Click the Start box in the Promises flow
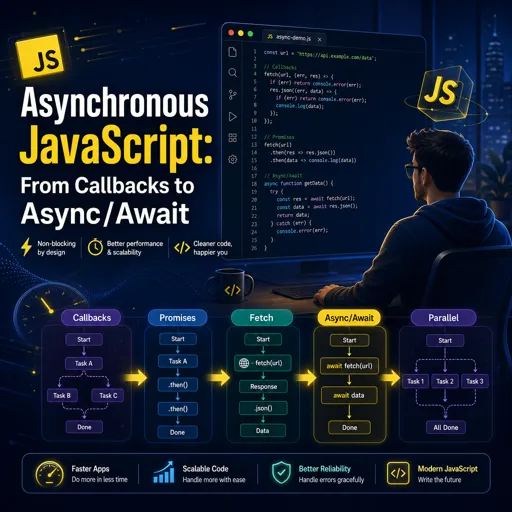Viewport: 512px width, 512px height. click(x=178, y=339)
